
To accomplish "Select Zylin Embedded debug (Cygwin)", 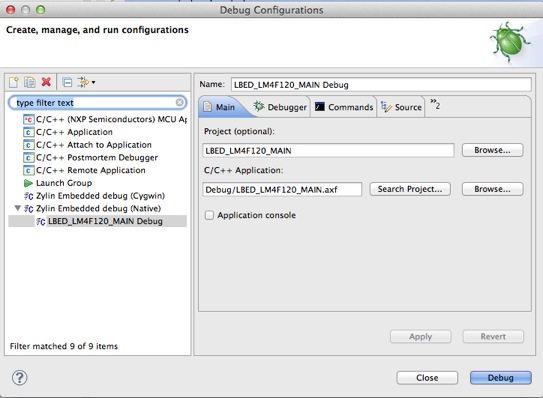I will pos(100,196).
